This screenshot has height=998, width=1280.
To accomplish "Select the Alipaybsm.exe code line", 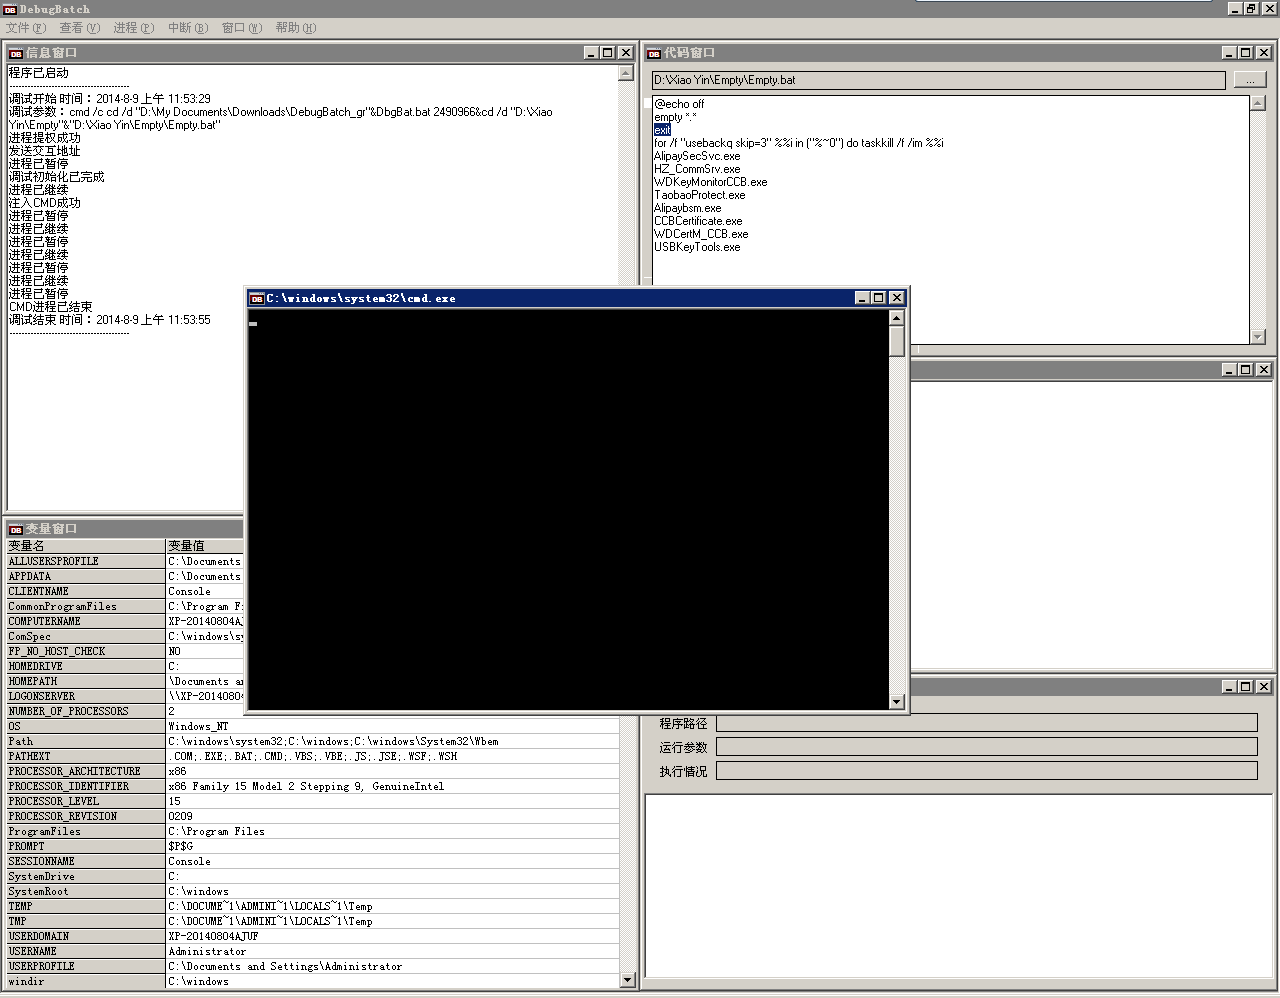I will 687,208.
